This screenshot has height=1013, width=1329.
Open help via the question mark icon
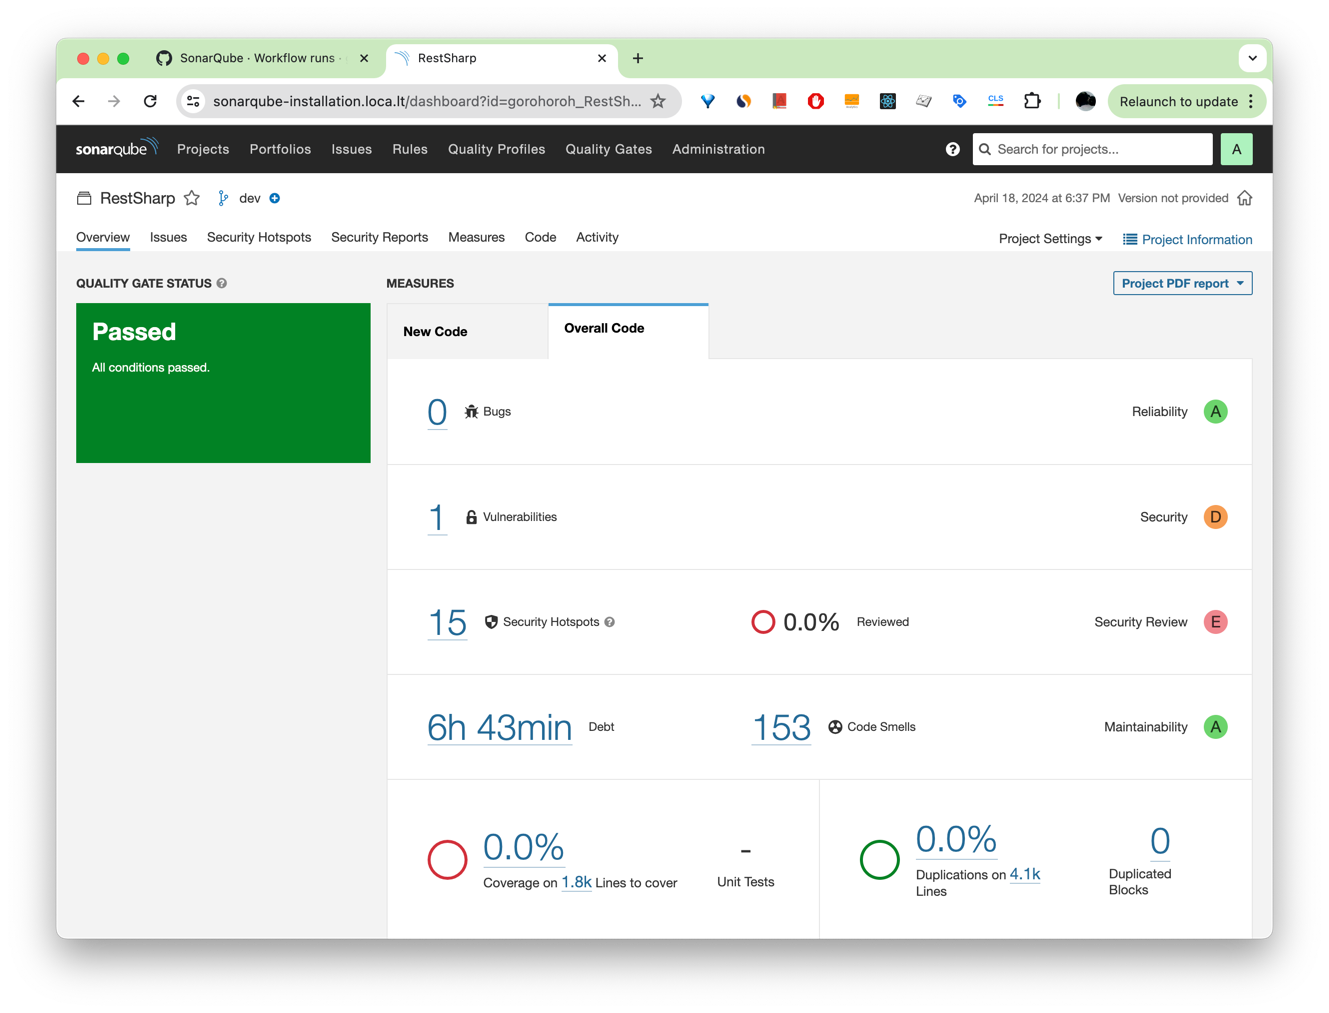click(952, 148)
